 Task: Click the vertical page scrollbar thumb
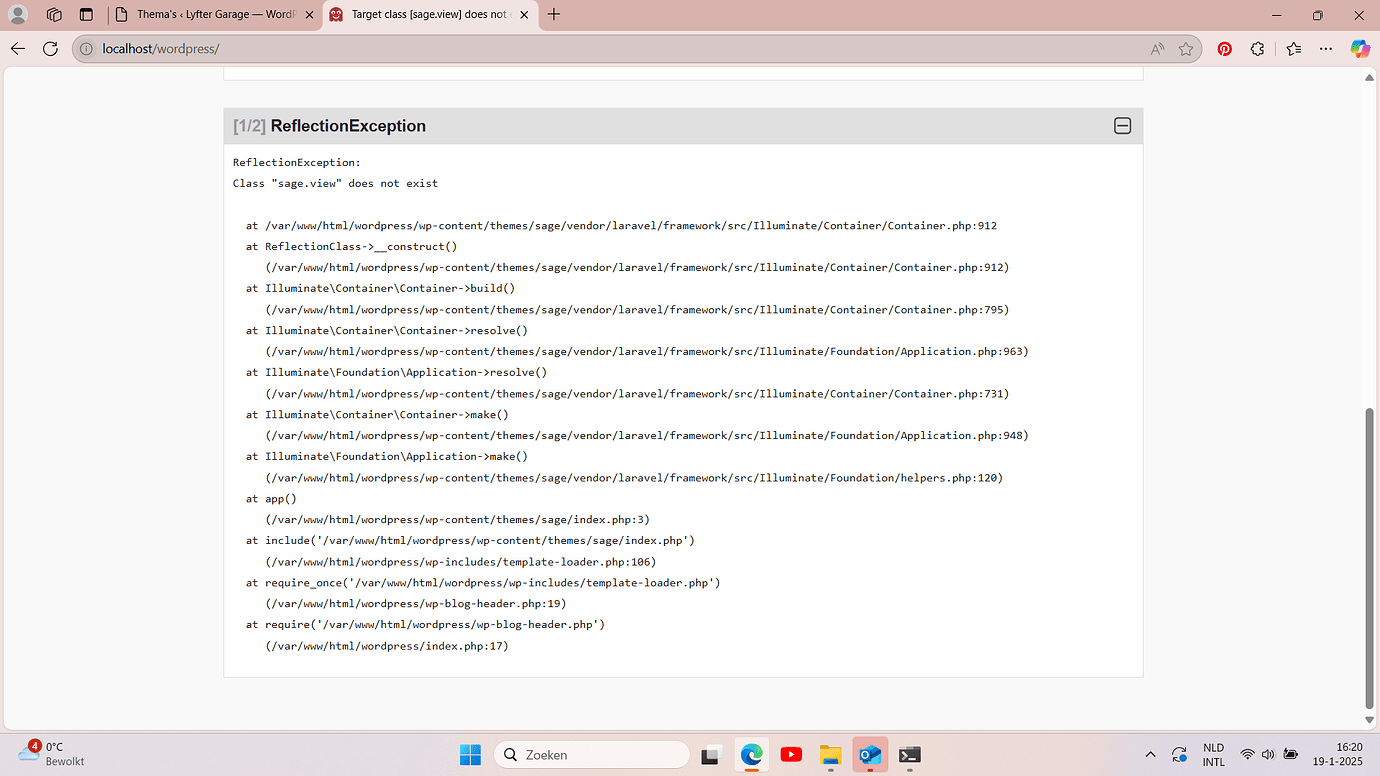[x=1370, y=558]
